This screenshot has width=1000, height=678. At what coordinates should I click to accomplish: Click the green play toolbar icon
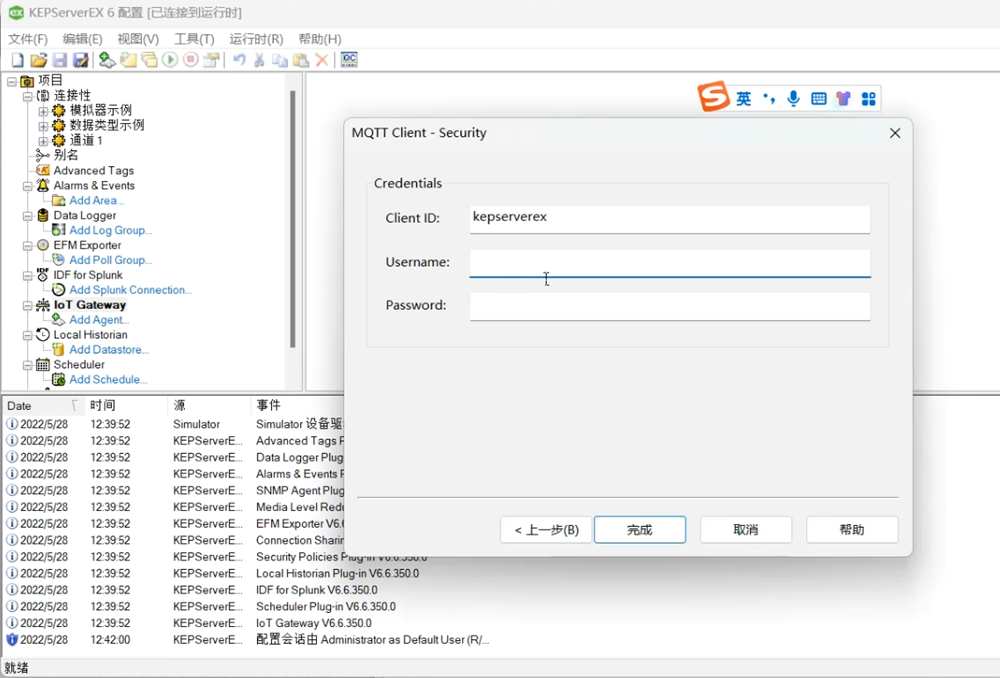[170, 60]
